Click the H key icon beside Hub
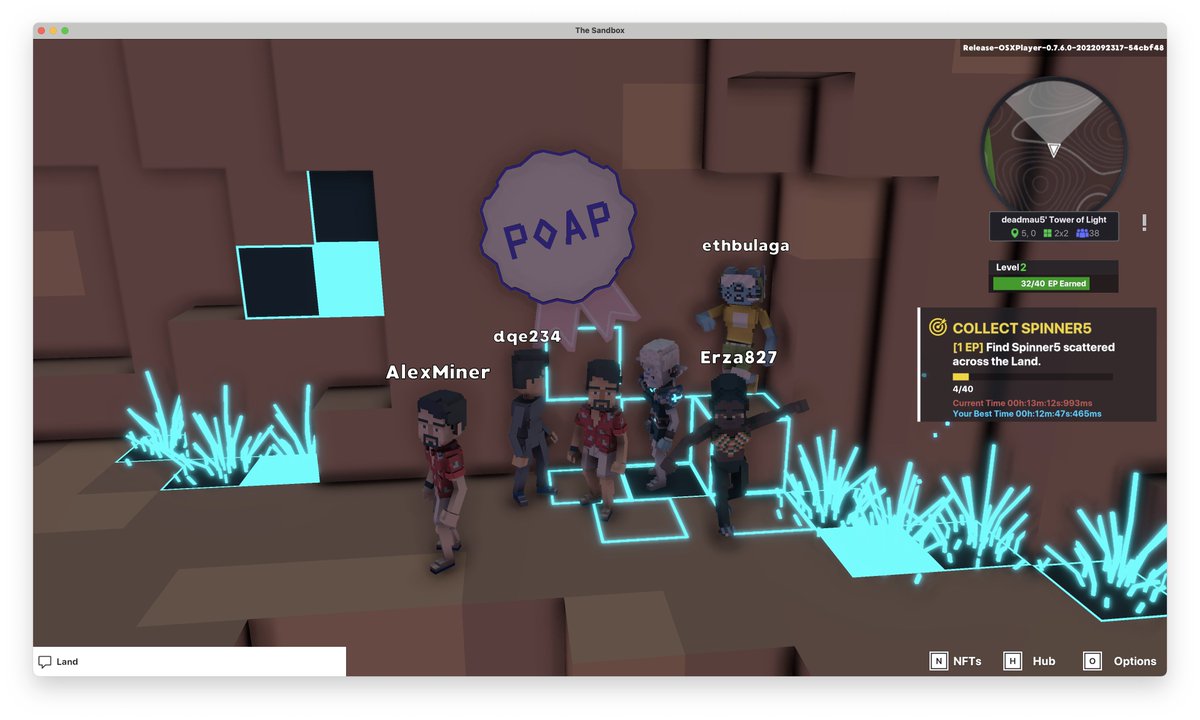The image size is (1200, 720). (x=1013, y=661)
